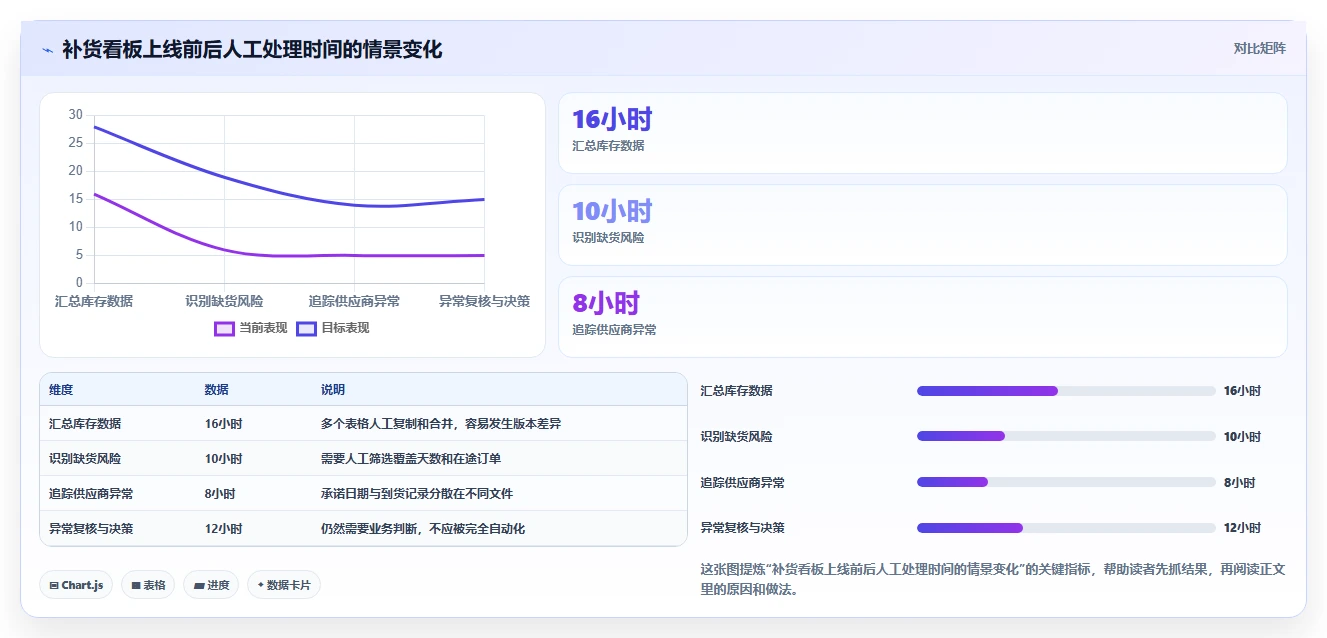The image size is (1327, 638).
Task: Click the 16小时 cell in the table
Action: tap(224, 424)
